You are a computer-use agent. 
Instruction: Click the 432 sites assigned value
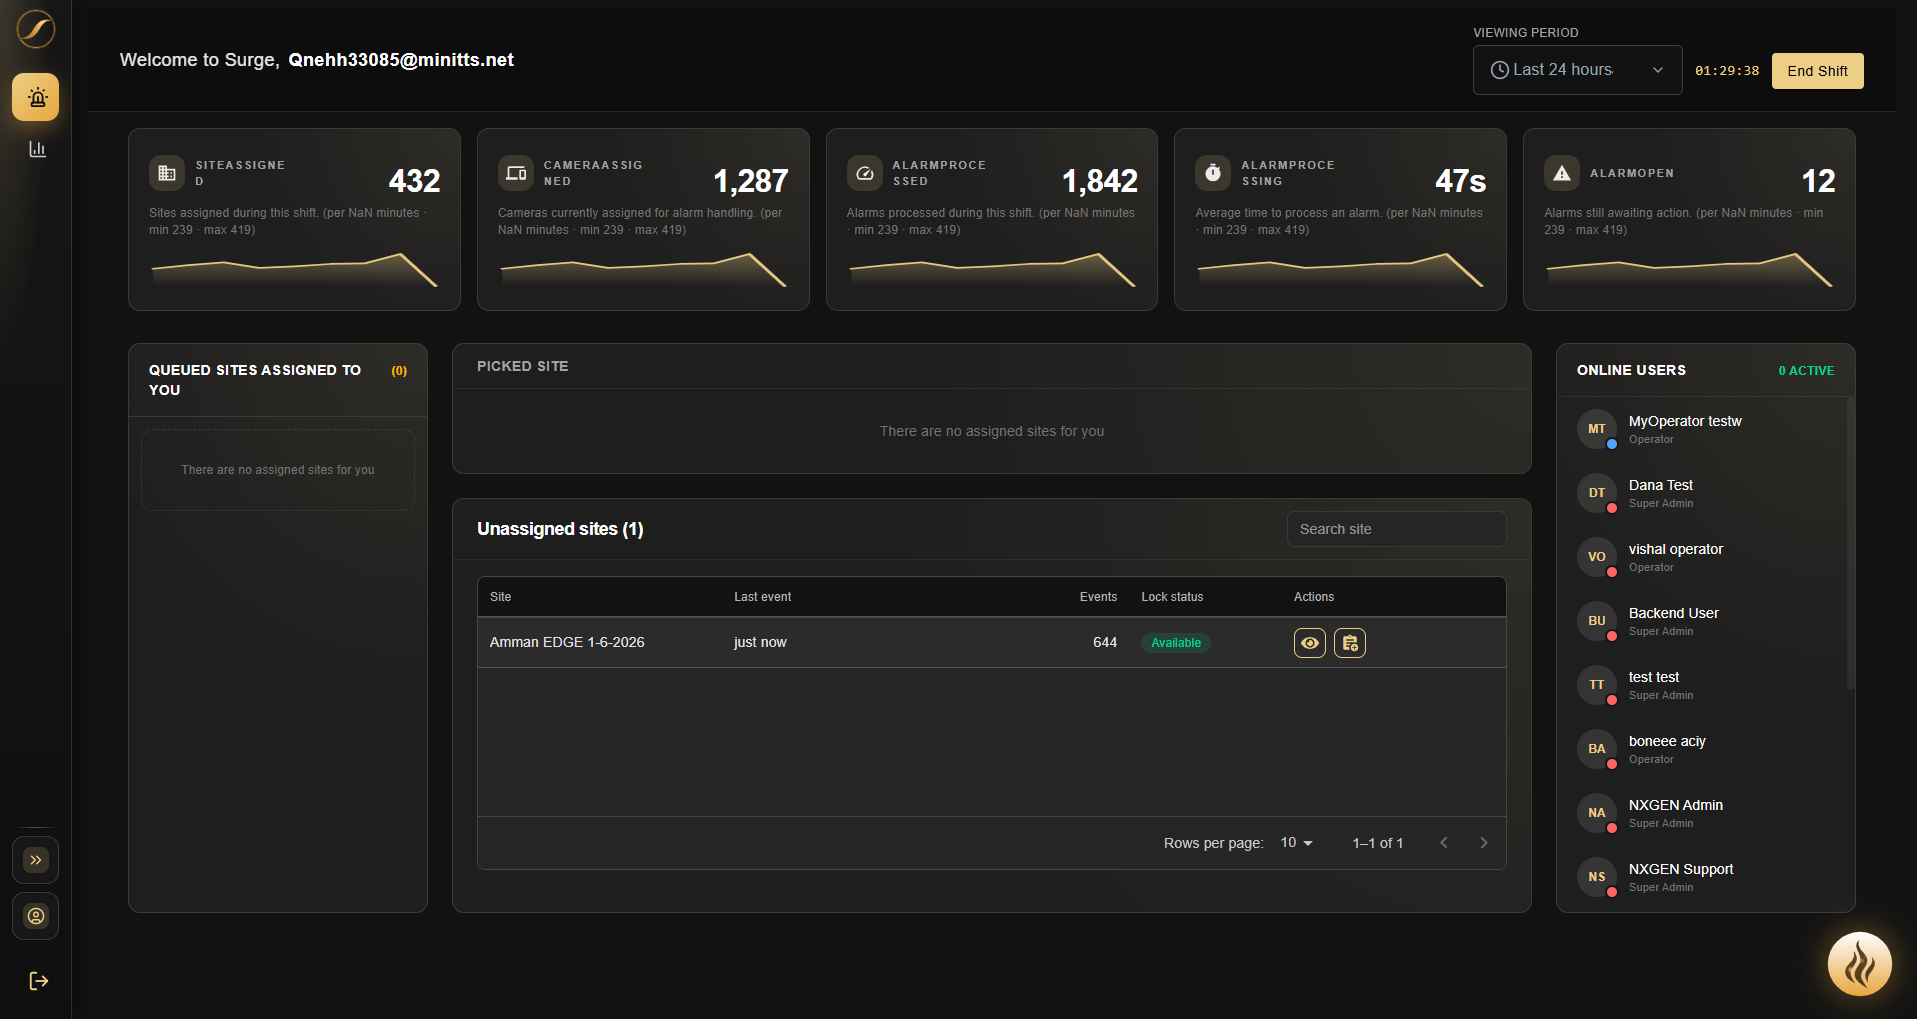coord(414,181)
